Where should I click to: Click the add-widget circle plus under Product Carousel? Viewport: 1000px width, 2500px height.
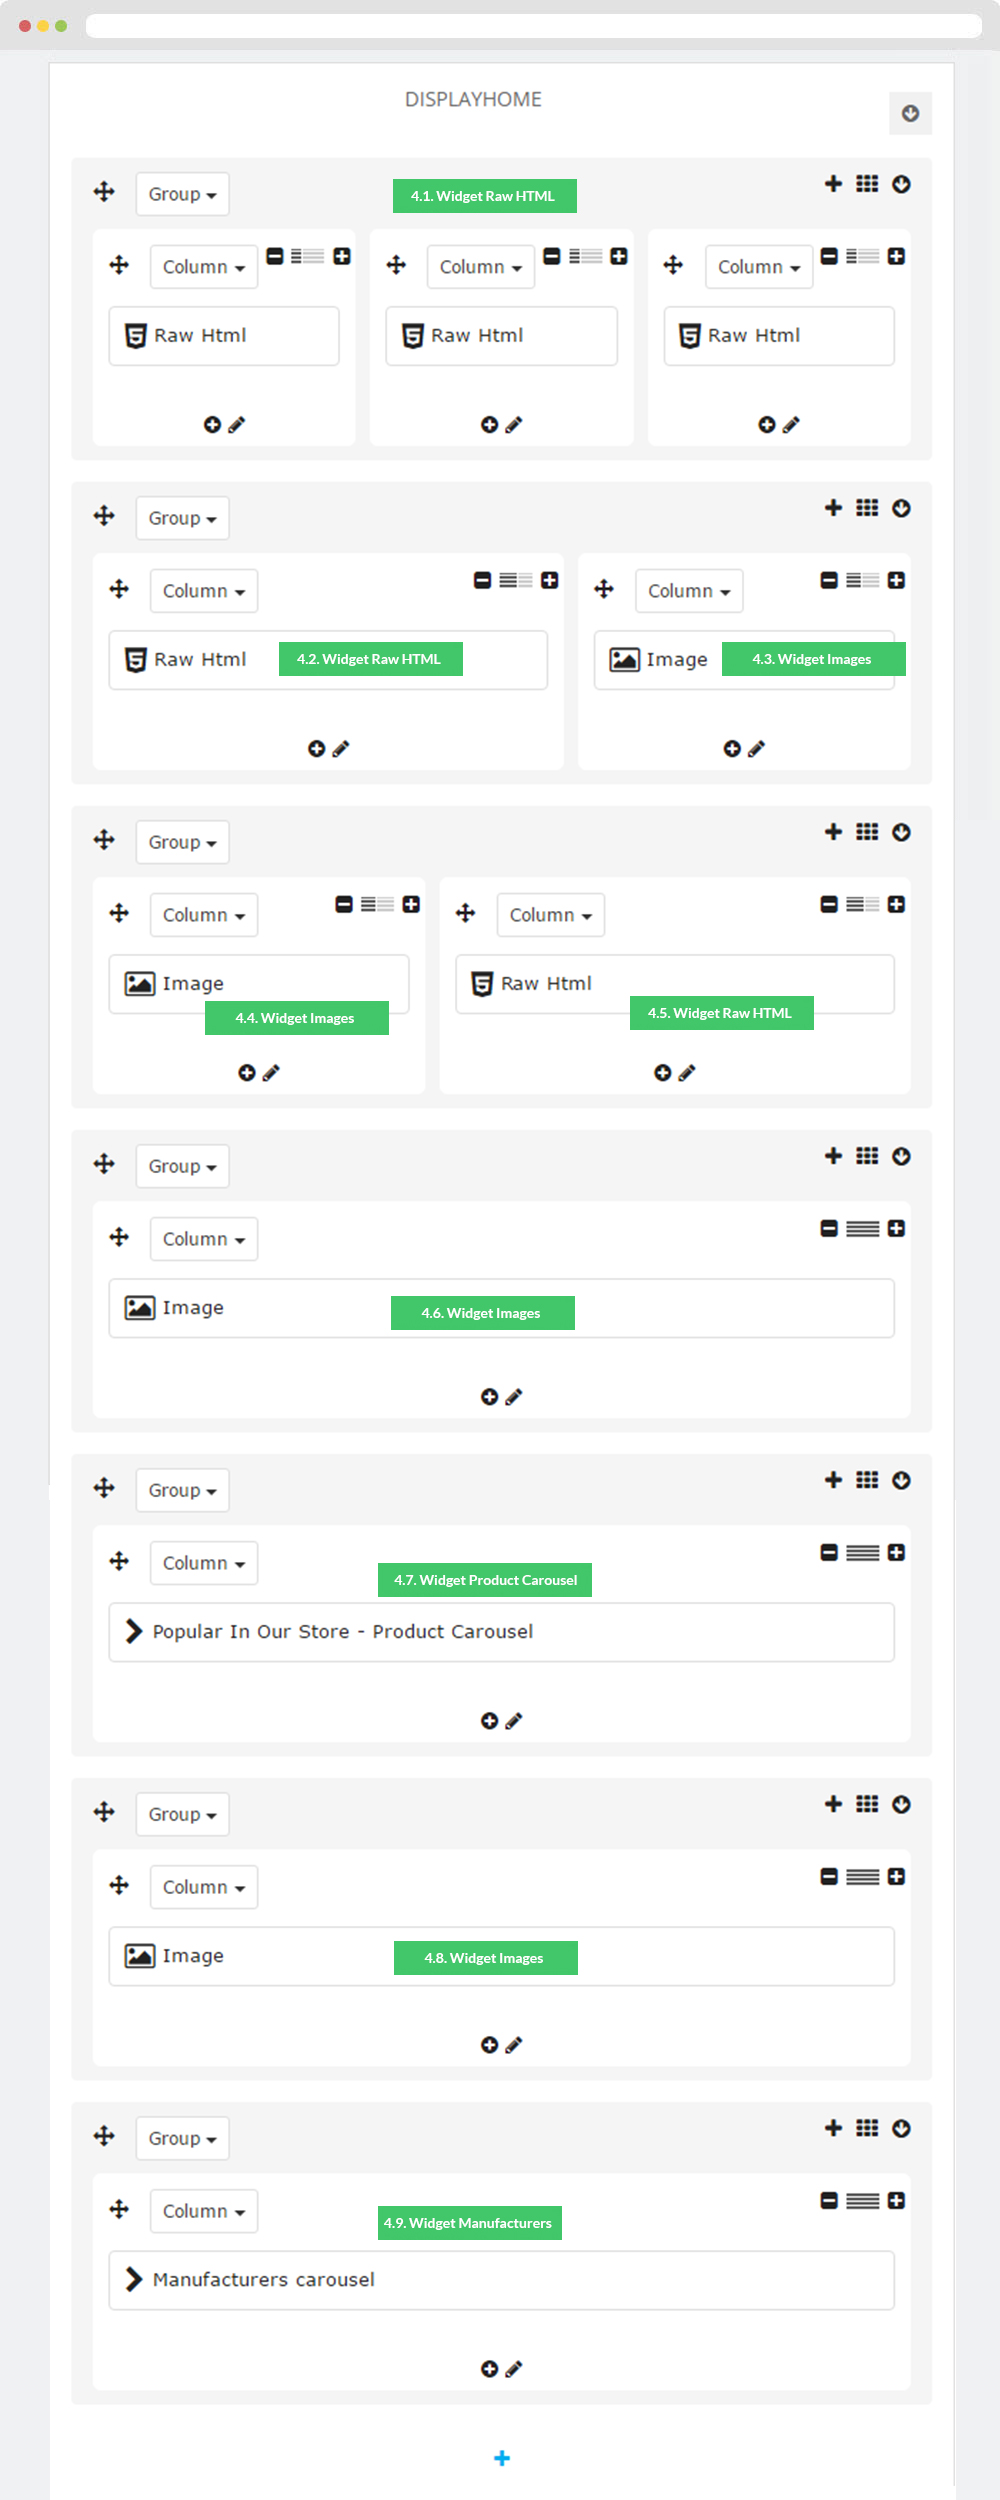point(489,1721)
